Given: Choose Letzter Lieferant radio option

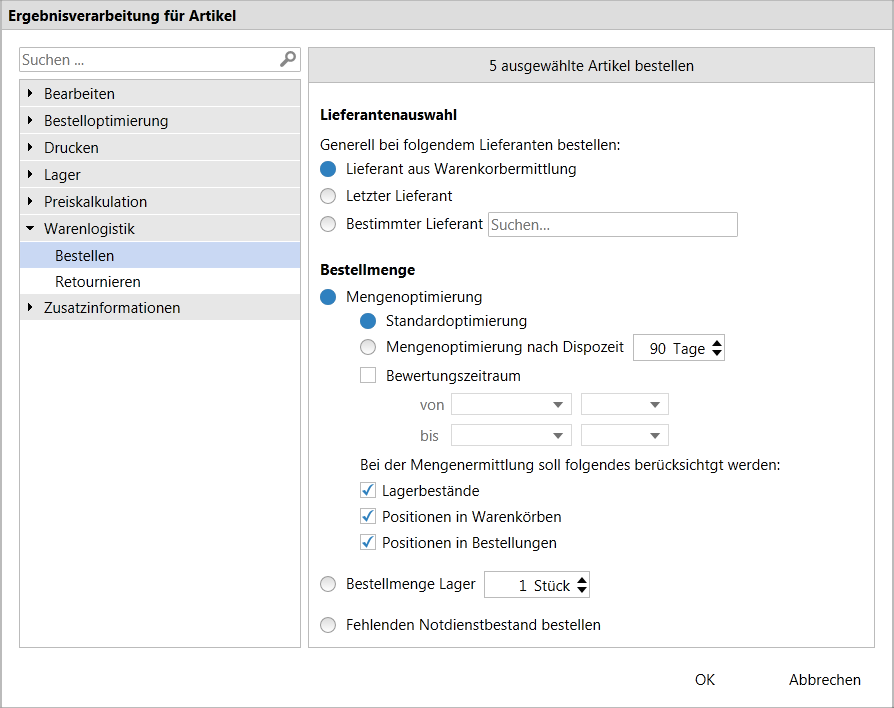Looking at the screenshot, I should click(328, 196).
